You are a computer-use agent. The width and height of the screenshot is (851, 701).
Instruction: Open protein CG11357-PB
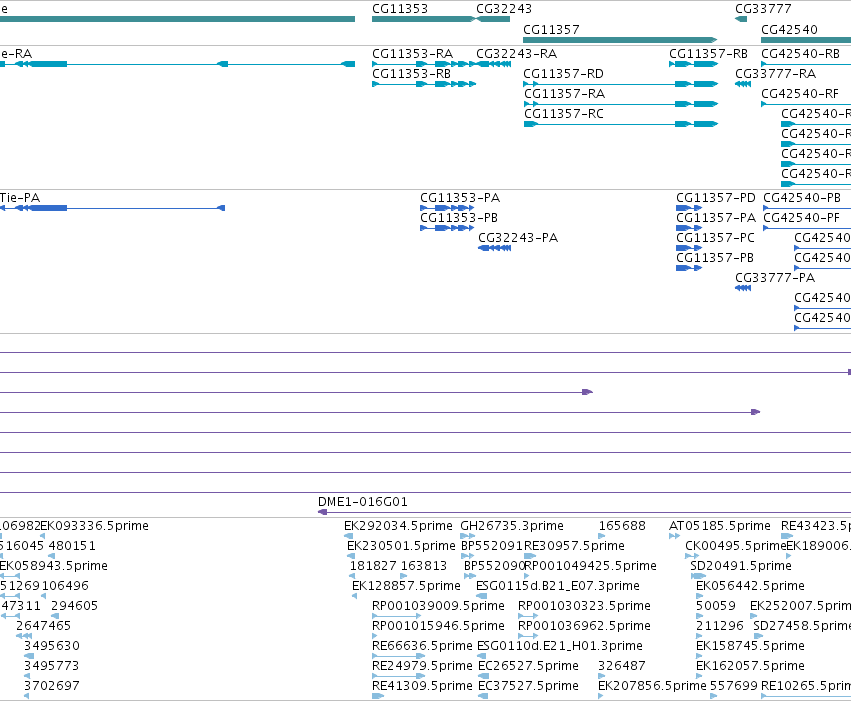coord(715,258)
